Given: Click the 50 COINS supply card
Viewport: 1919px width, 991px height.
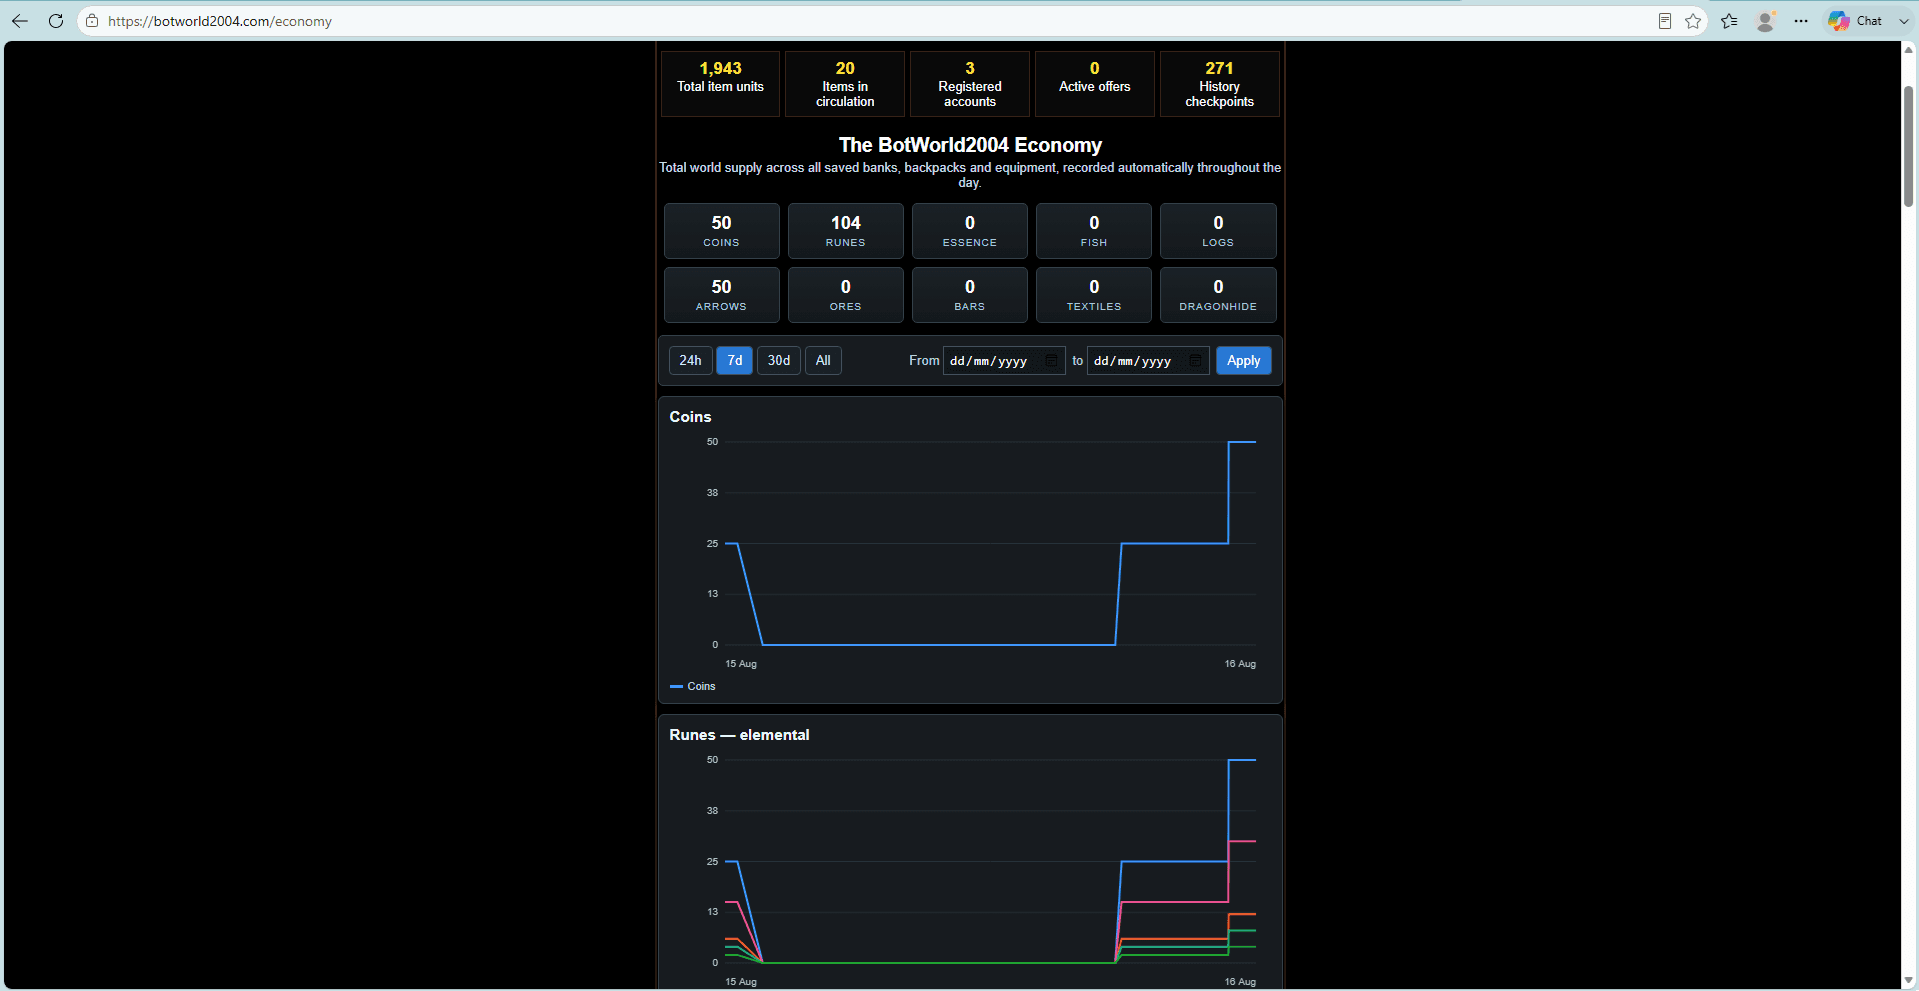Looking at the screenshot, I should point(722,231).
